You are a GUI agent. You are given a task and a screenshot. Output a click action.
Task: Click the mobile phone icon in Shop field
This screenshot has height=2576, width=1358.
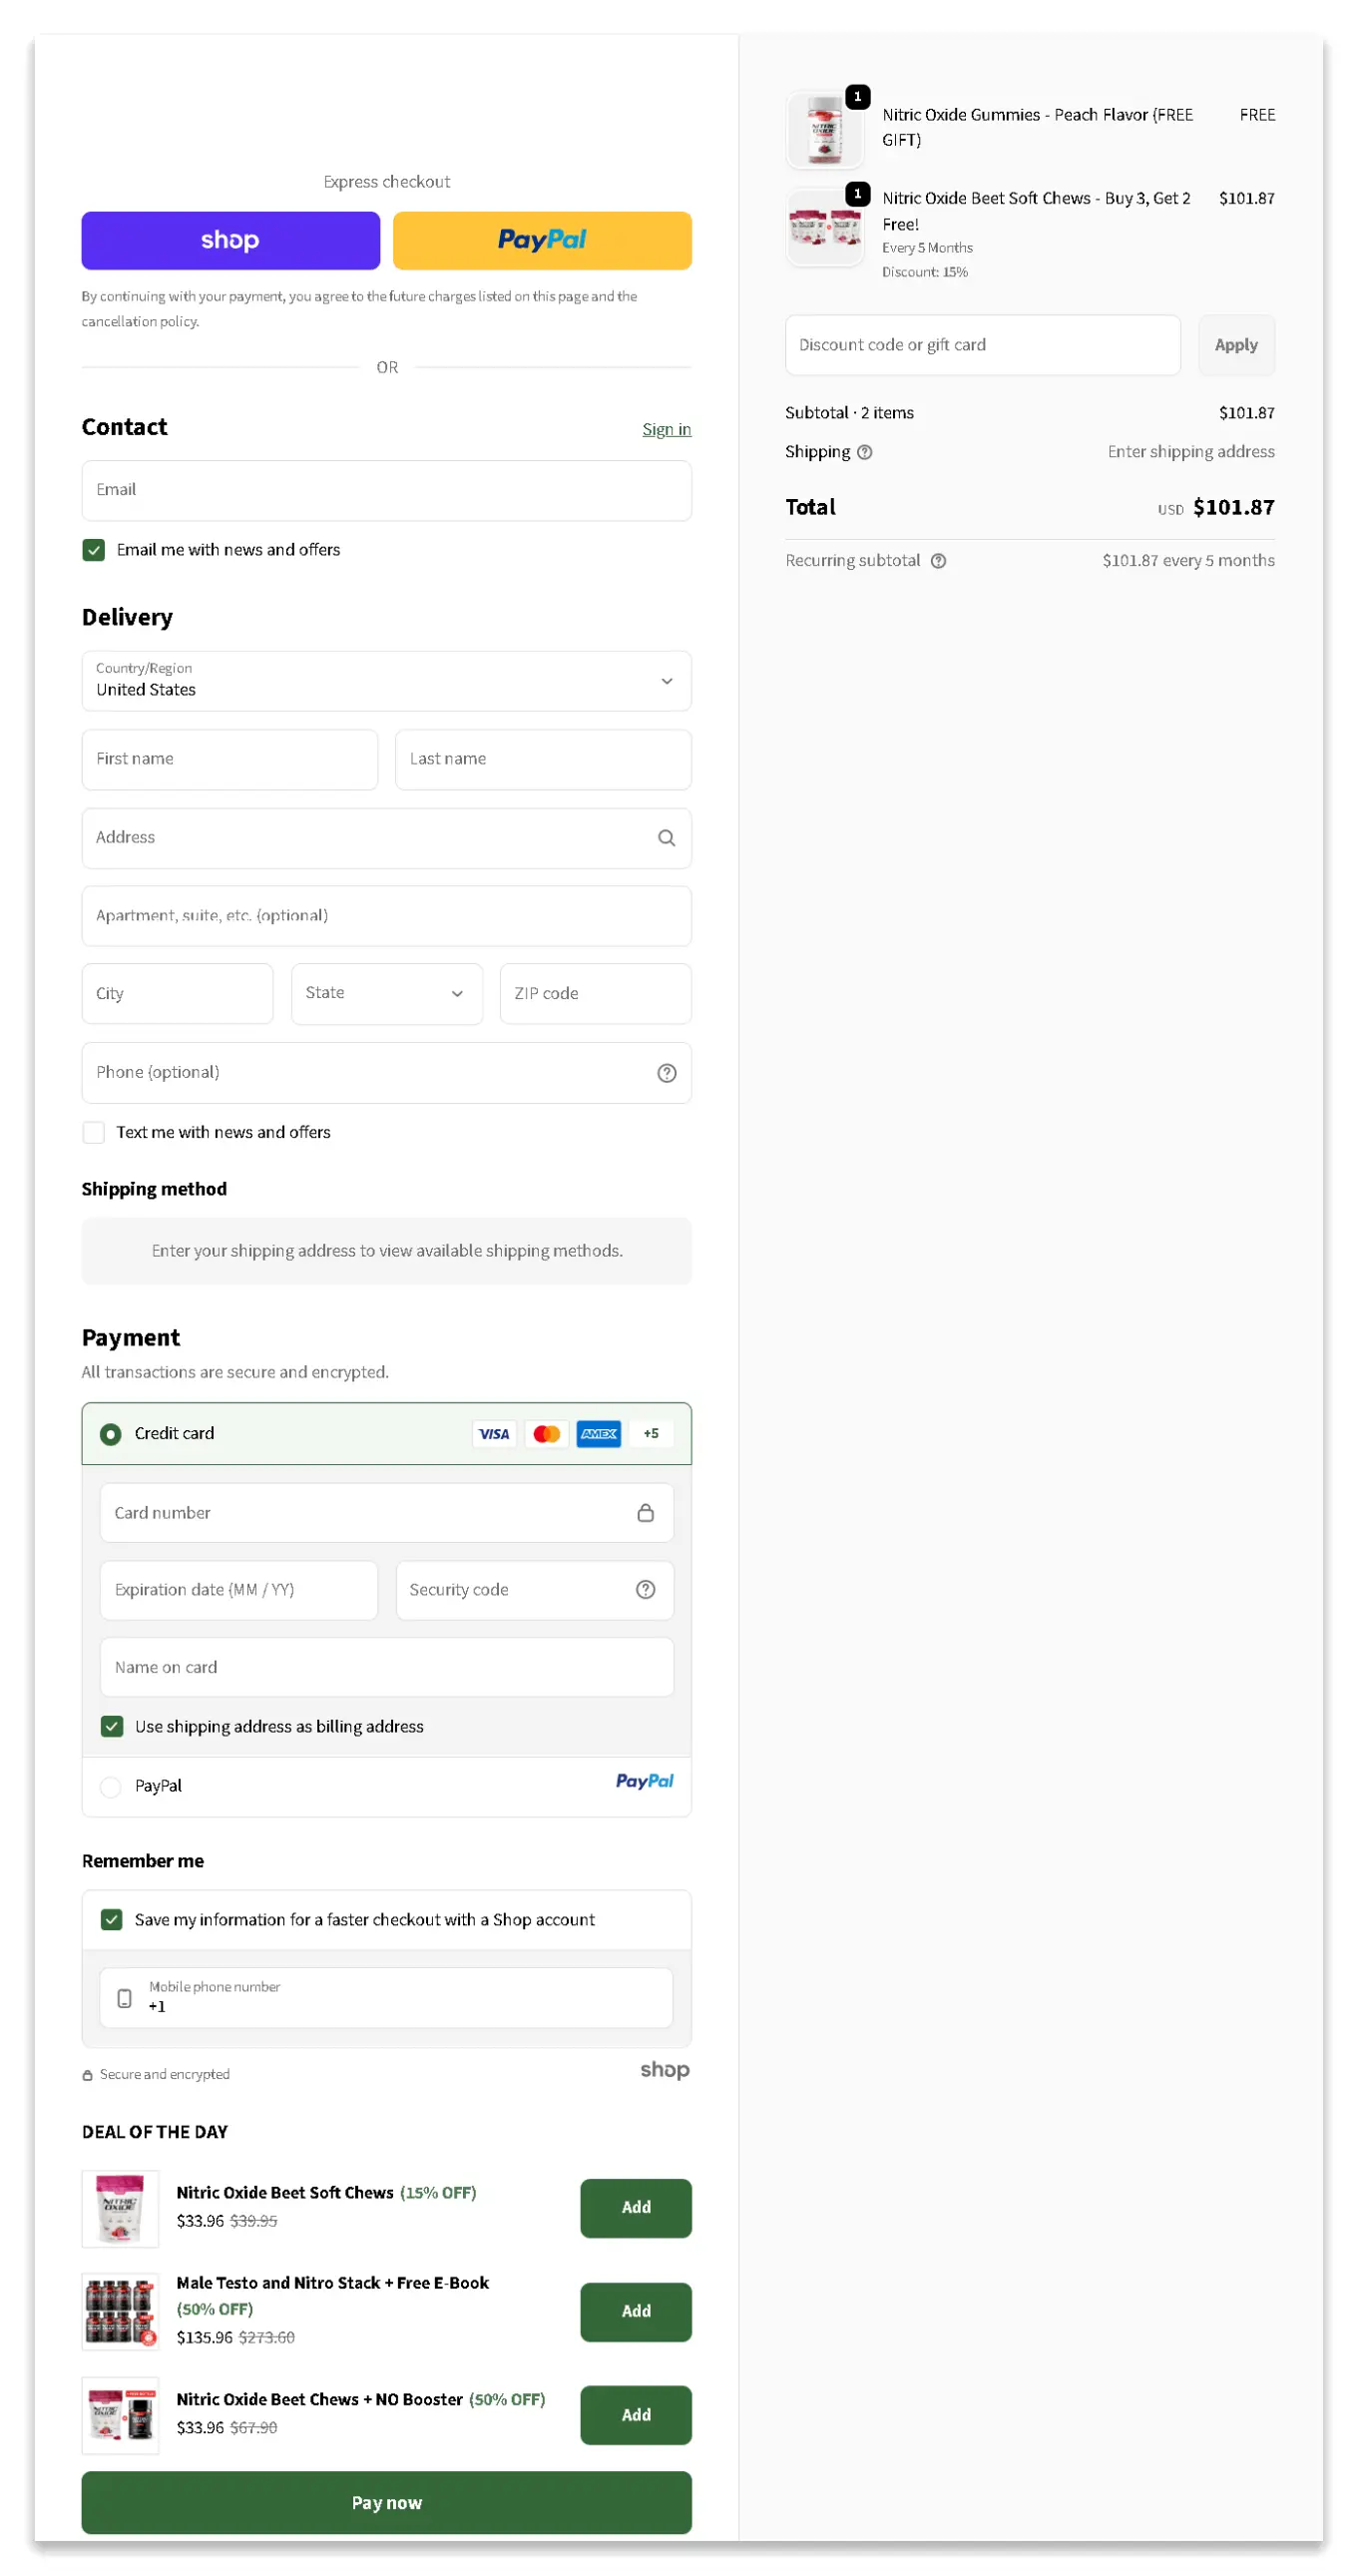click(x=125, y=1998)
